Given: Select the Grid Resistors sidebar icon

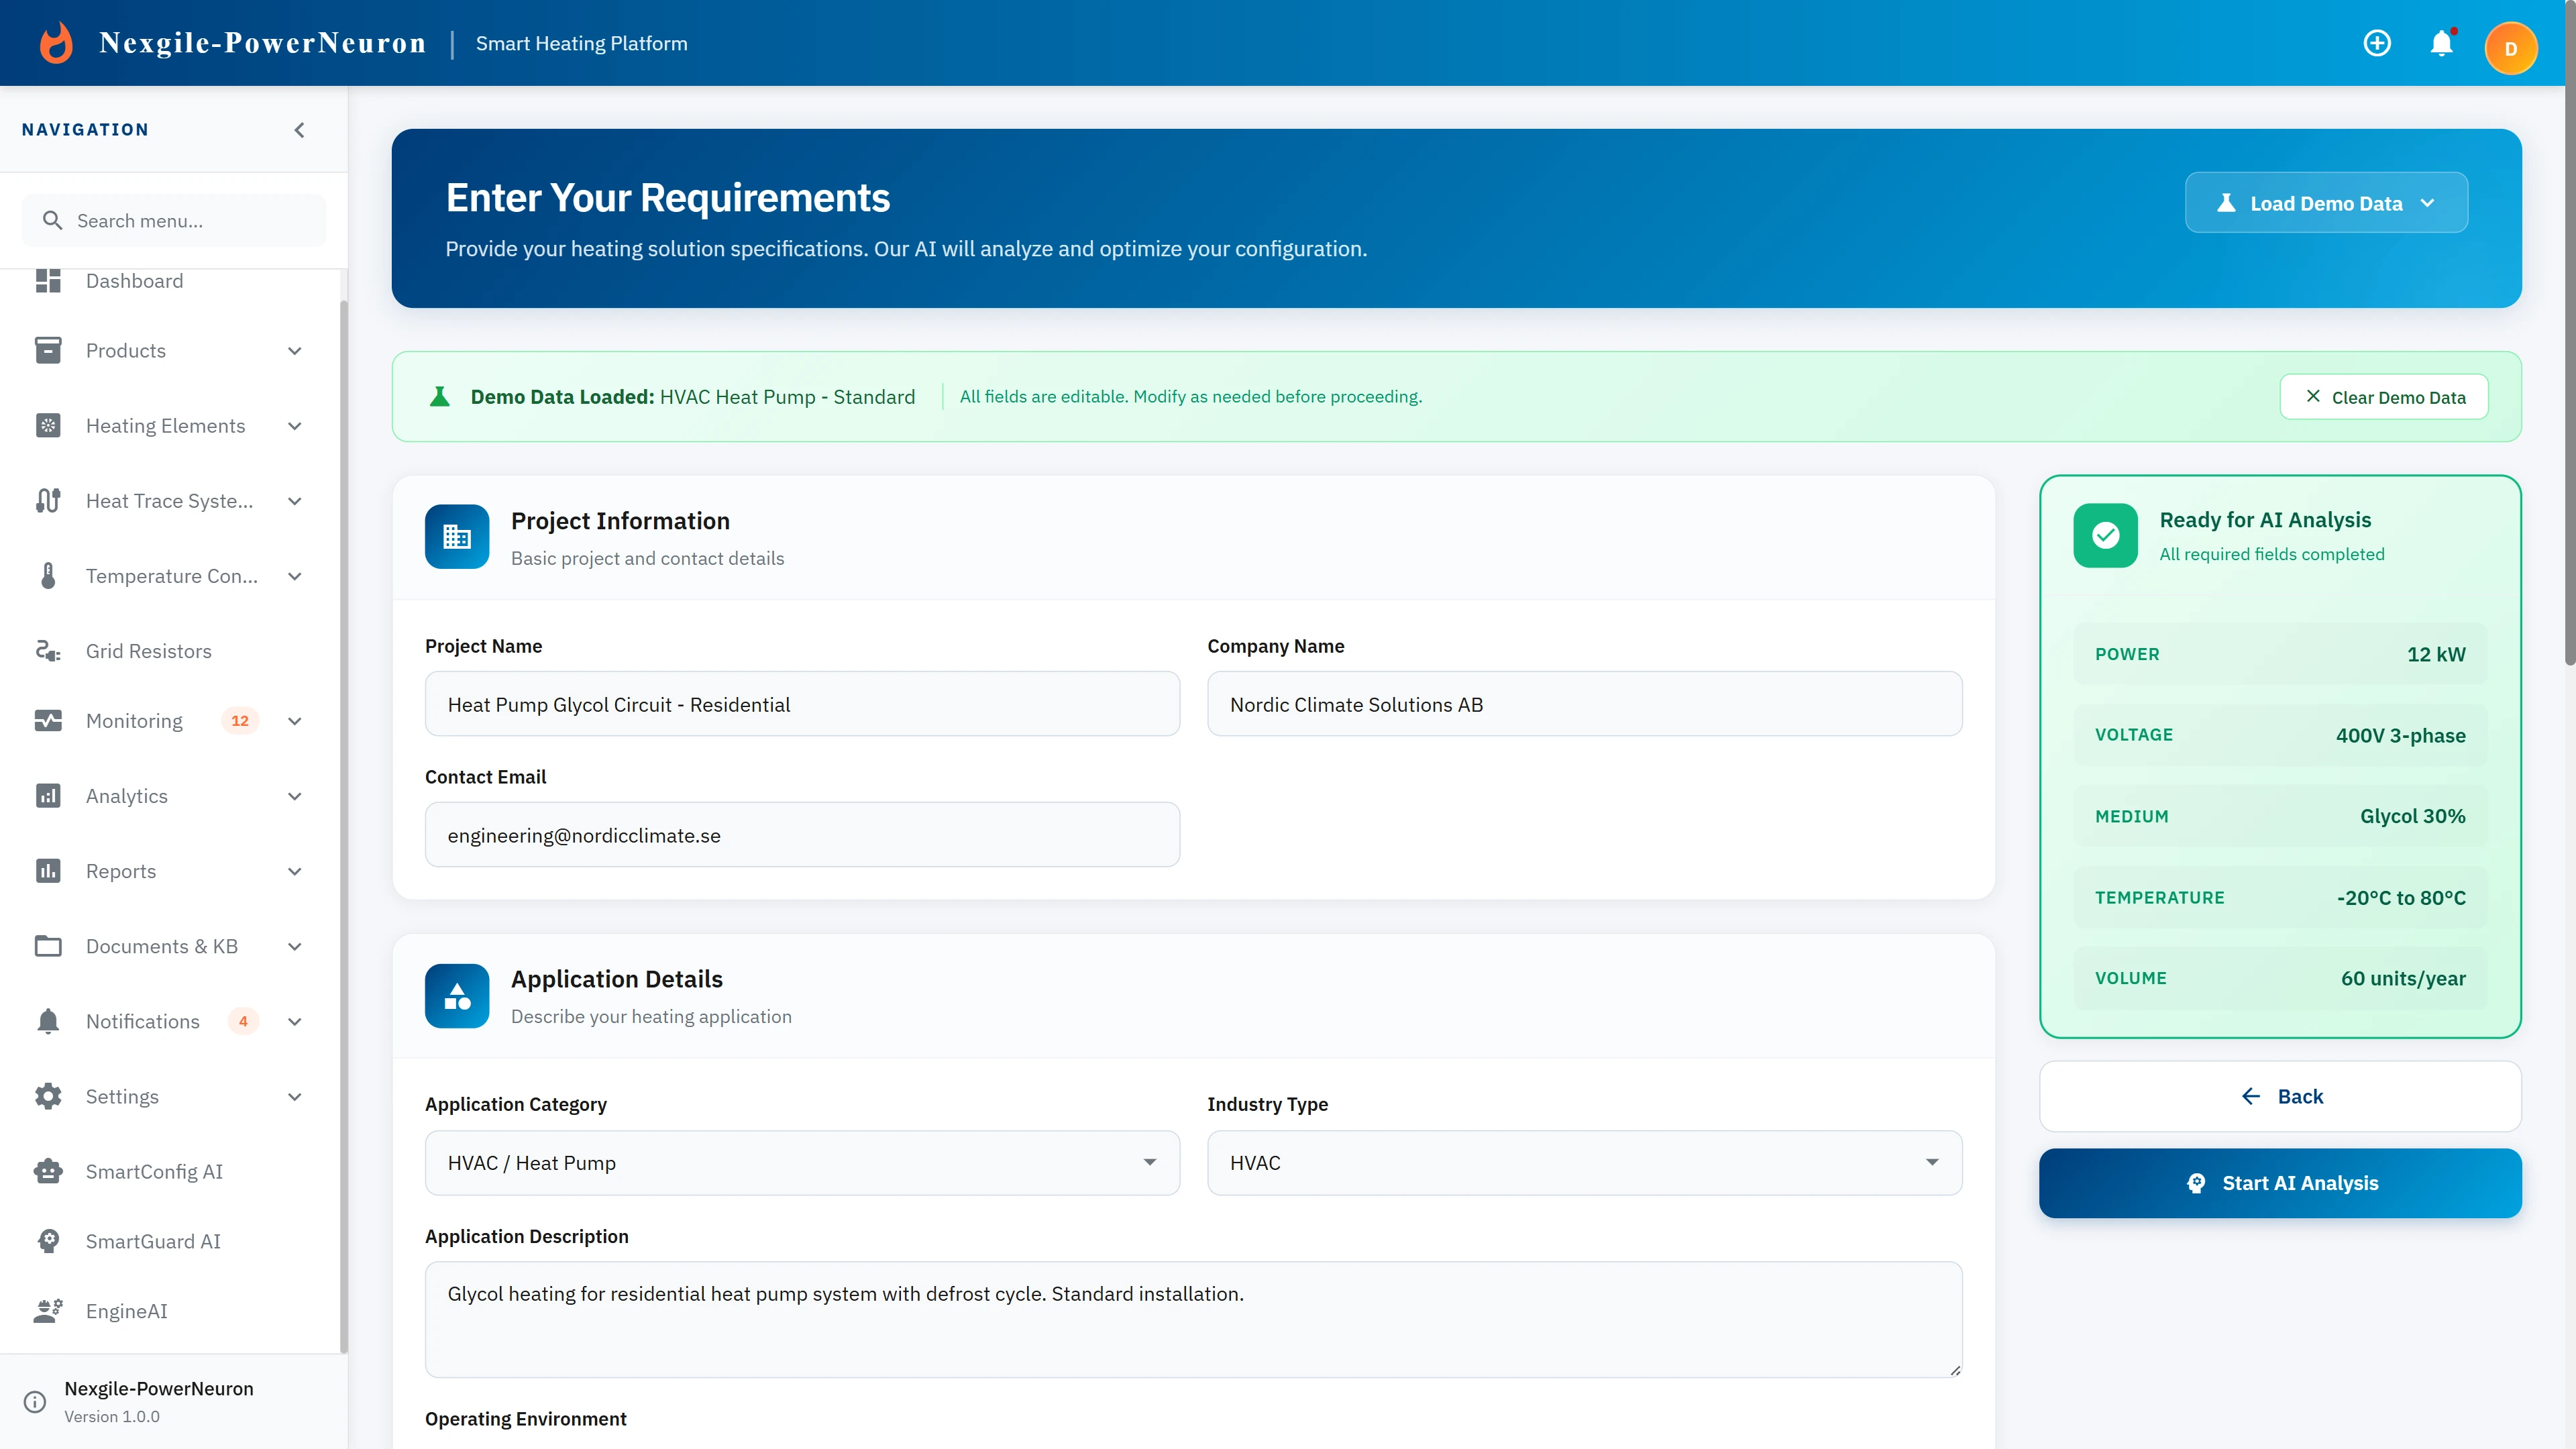Looking at the screenshot, I should pyautogui.click(x=49, y=650).
